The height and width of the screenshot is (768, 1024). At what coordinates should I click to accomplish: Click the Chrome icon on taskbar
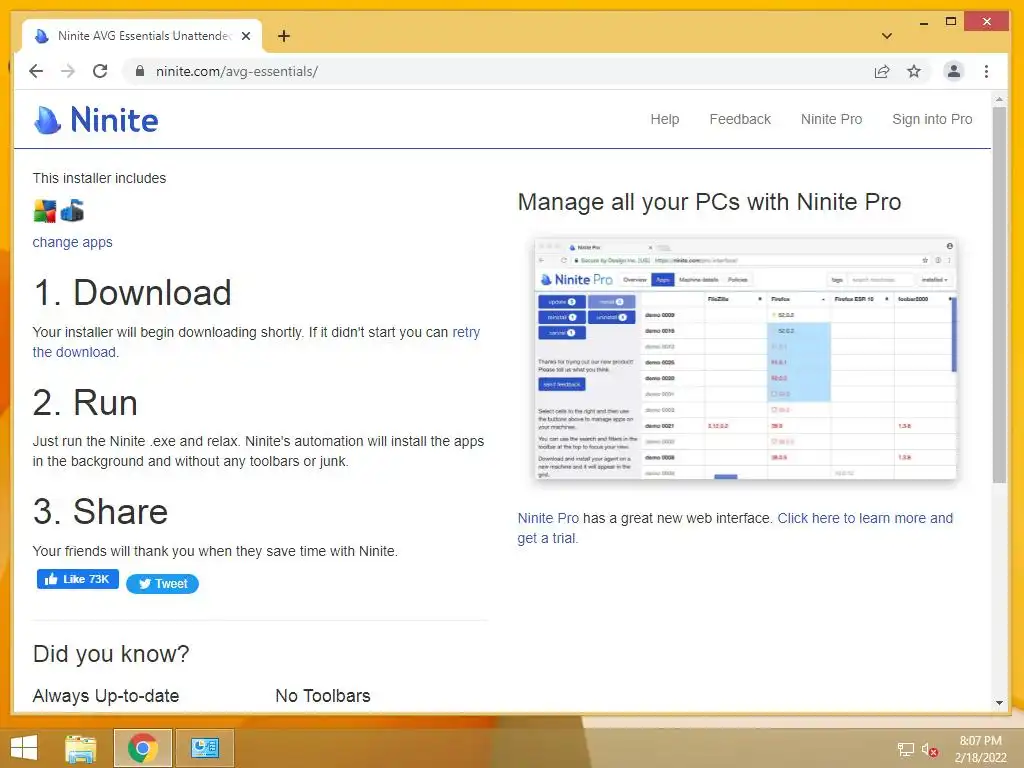point(142,748)
